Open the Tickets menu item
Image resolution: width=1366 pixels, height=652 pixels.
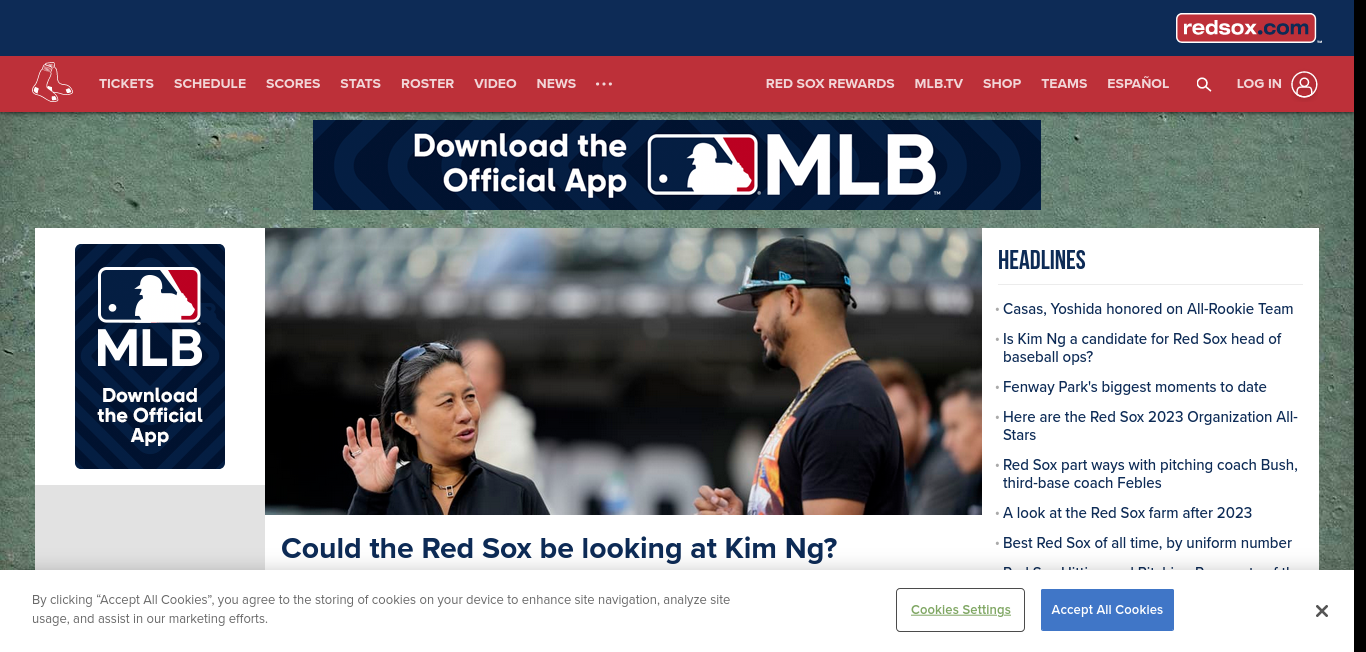126,84
